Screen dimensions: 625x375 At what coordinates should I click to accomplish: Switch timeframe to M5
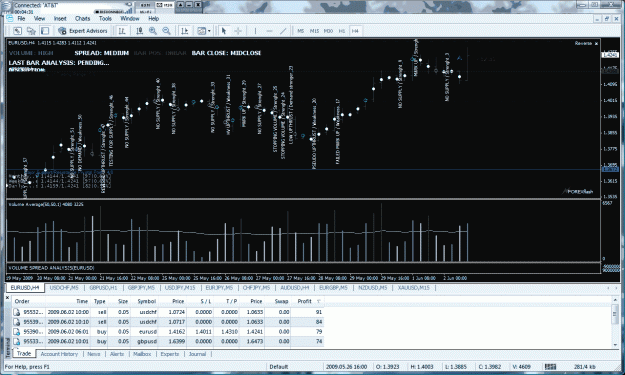pyautogui.click(x=301, y=31)
